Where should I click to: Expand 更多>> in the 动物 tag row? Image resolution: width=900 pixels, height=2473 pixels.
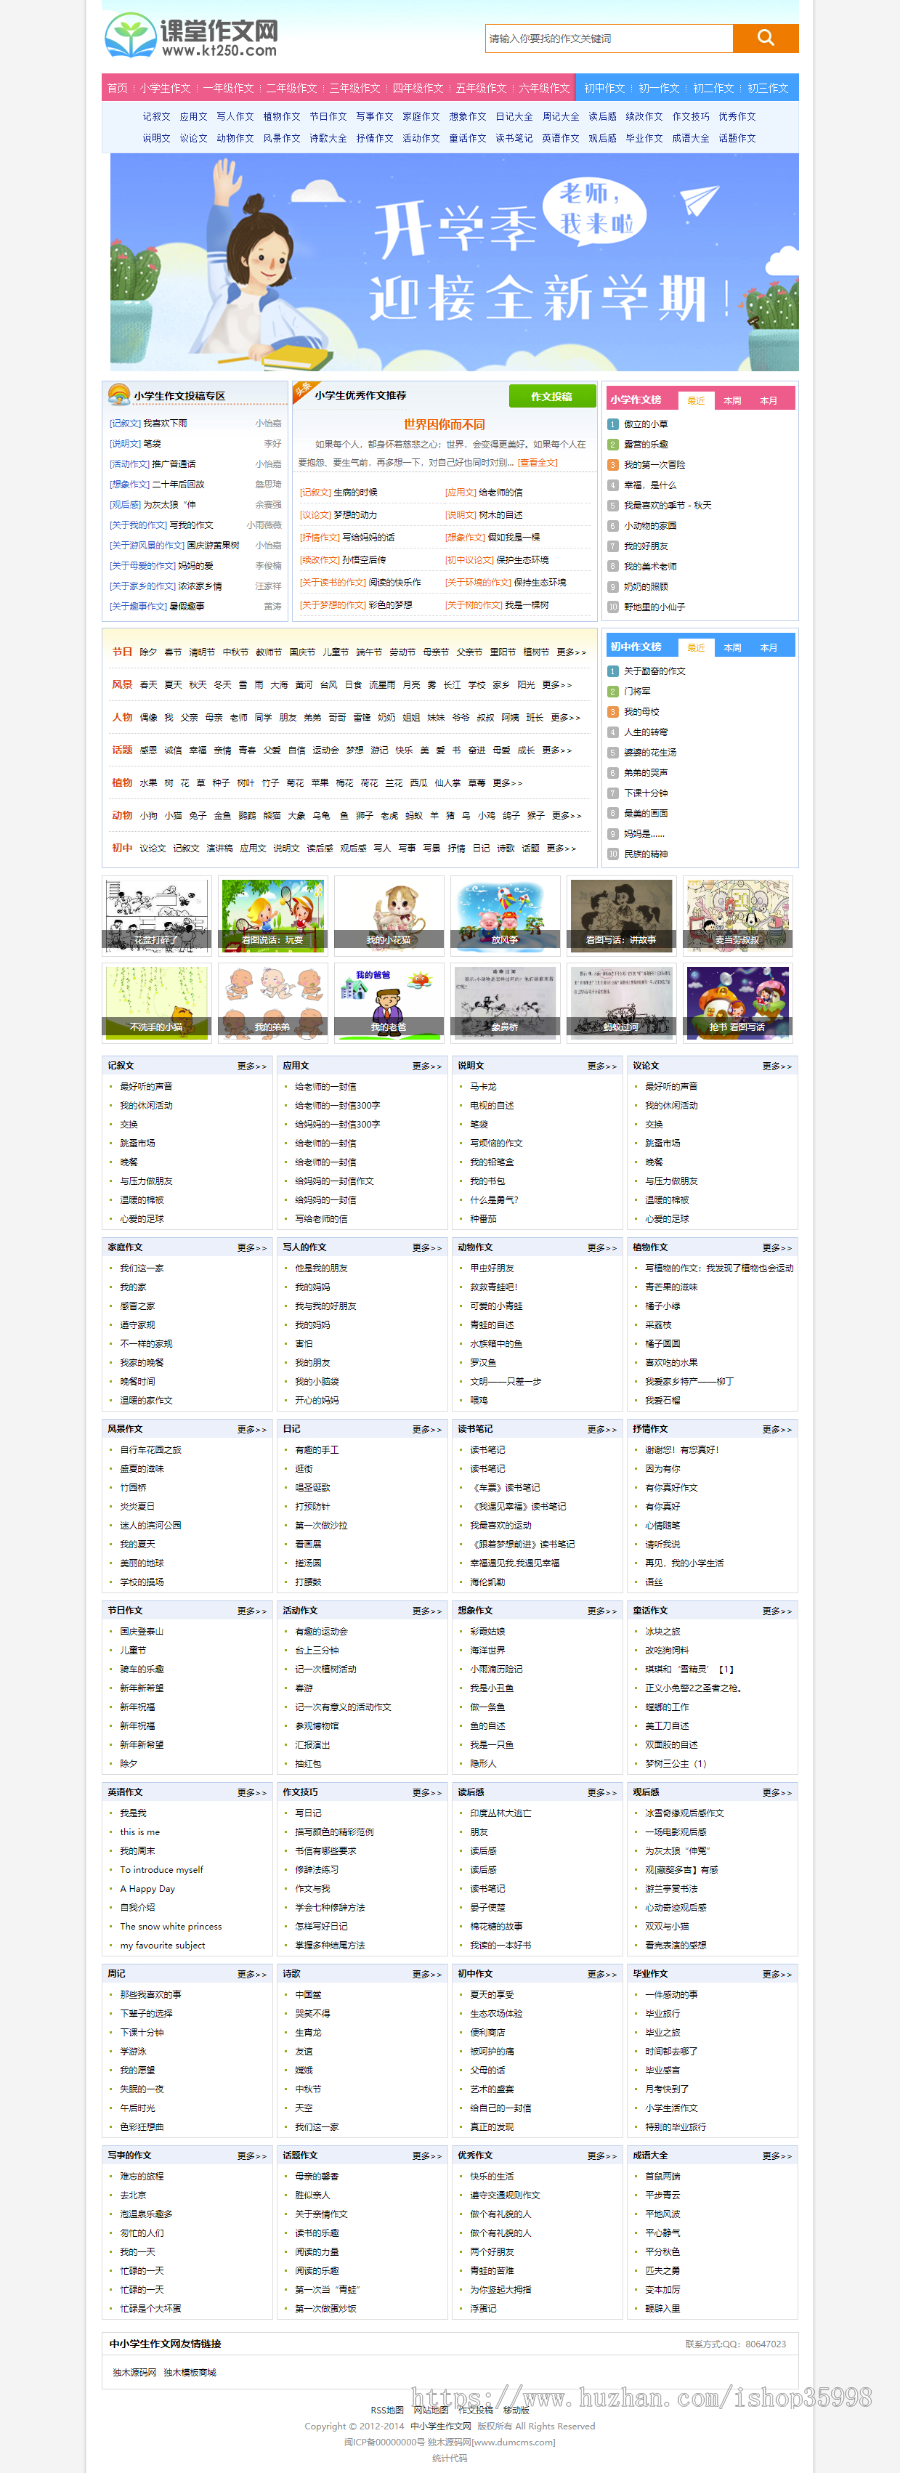(566, 815)
